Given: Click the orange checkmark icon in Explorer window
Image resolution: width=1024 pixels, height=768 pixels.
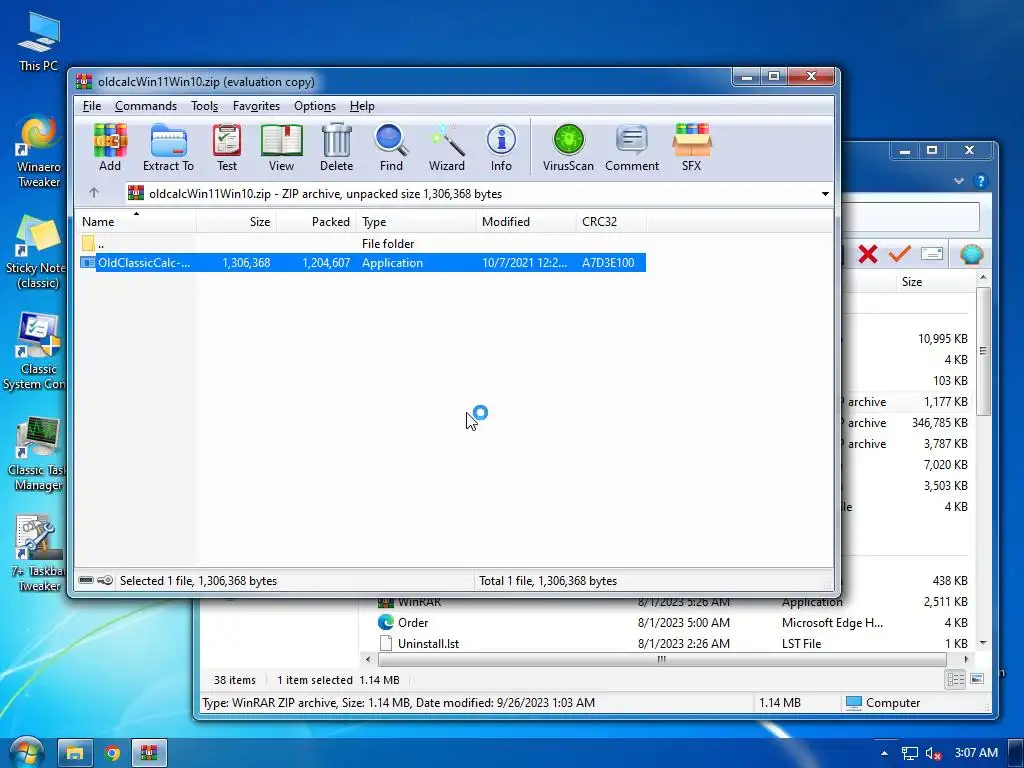Looking at the screenshot, I should click(x=900, y=253).
